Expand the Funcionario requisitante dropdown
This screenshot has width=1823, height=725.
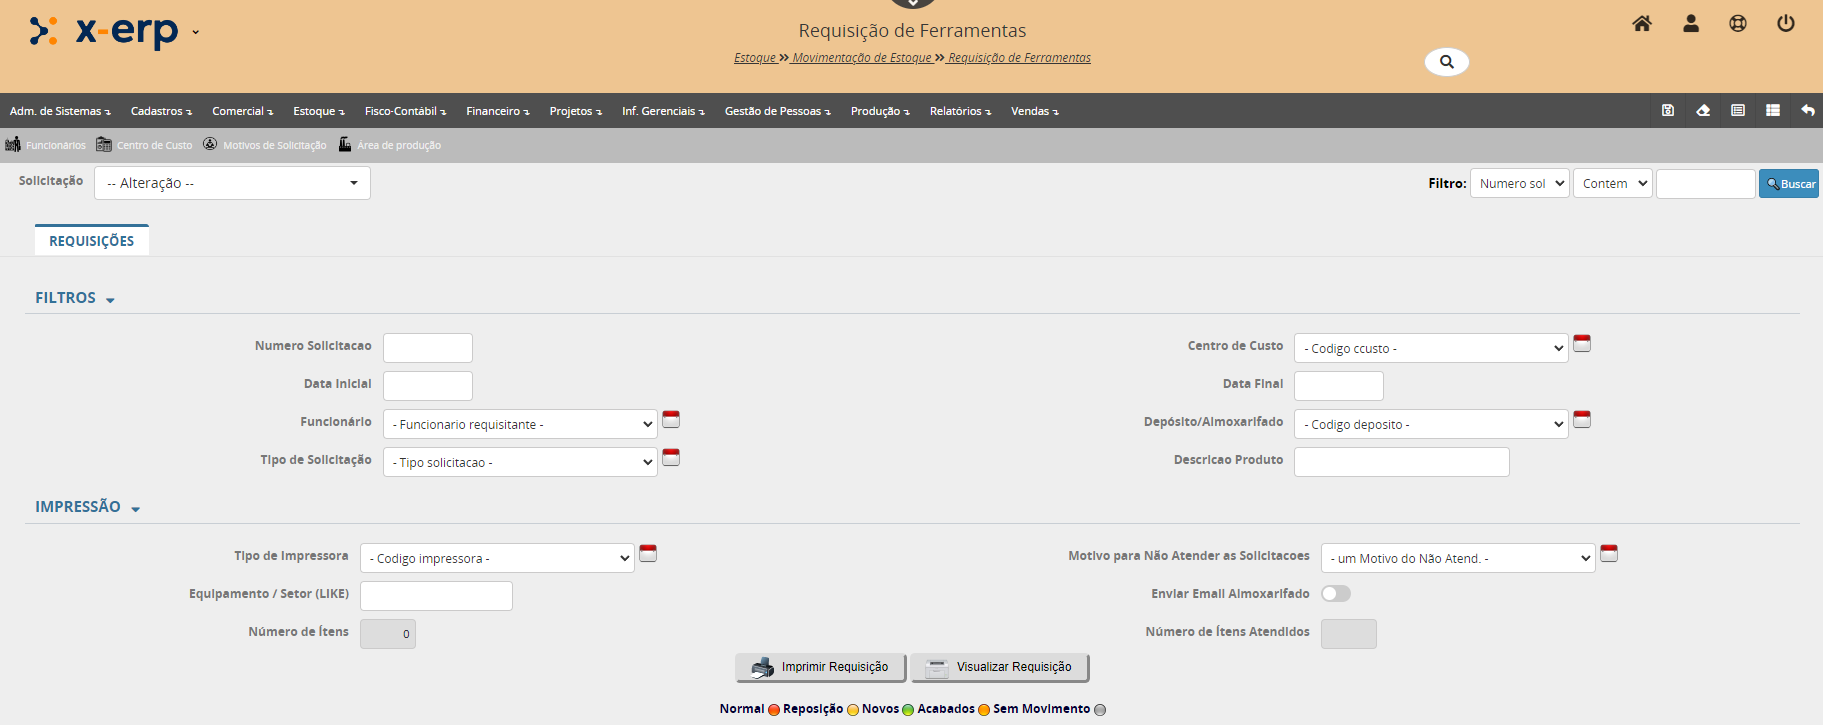(x=519, y=425)
